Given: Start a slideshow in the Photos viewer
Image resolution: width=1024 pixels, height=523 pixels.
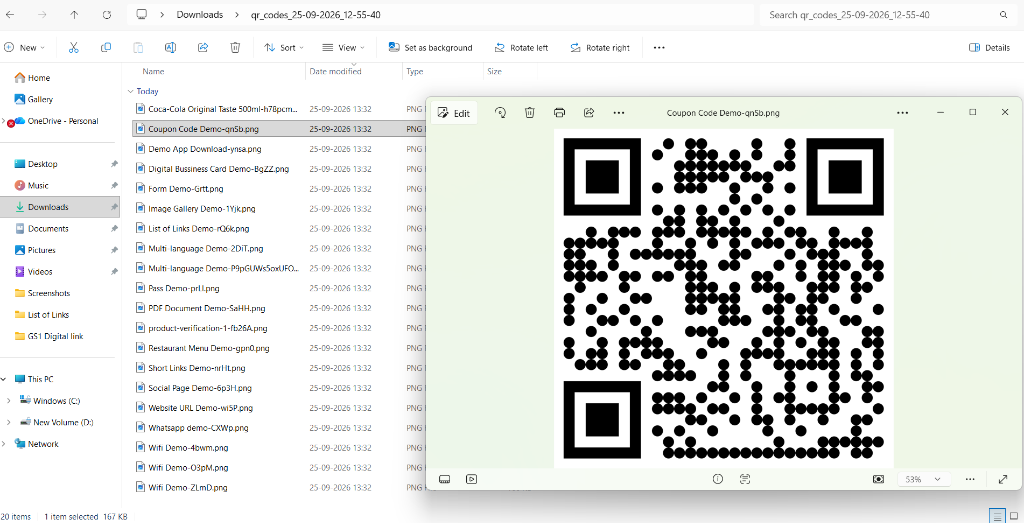Looking at the screenshot, I should 471,479.
